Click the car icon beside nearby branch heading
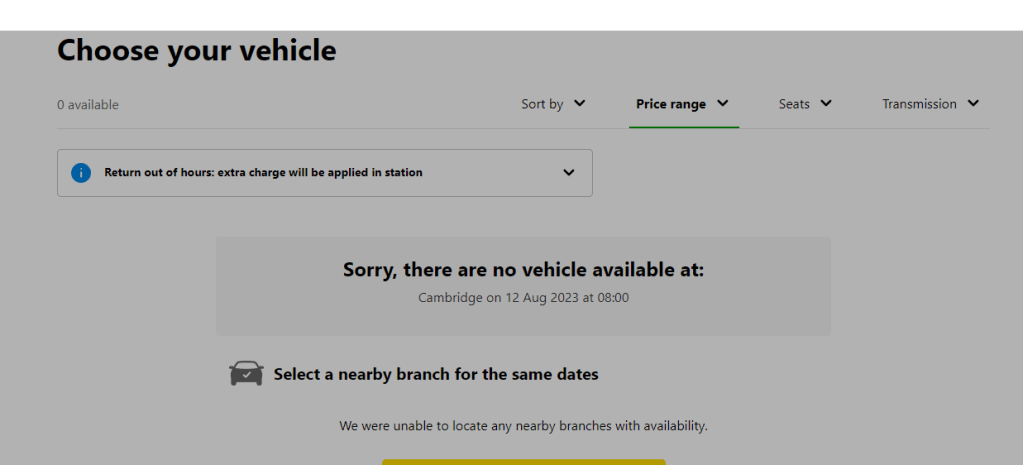The image size is (1023, 465). click(x=247, y=374)
